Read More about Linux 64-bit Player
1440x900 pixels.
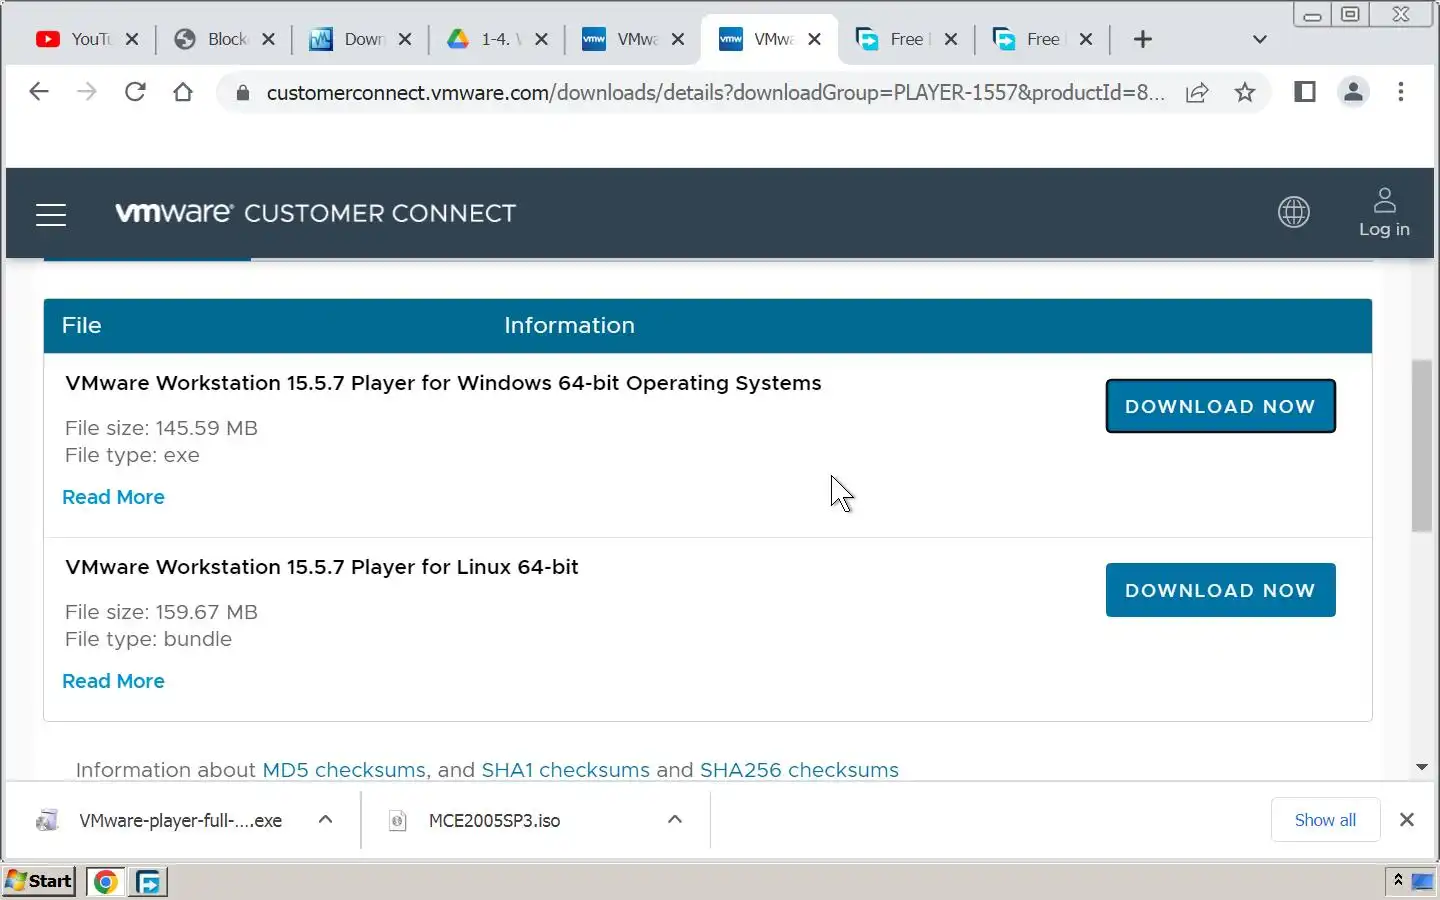[x=113, y=681]
